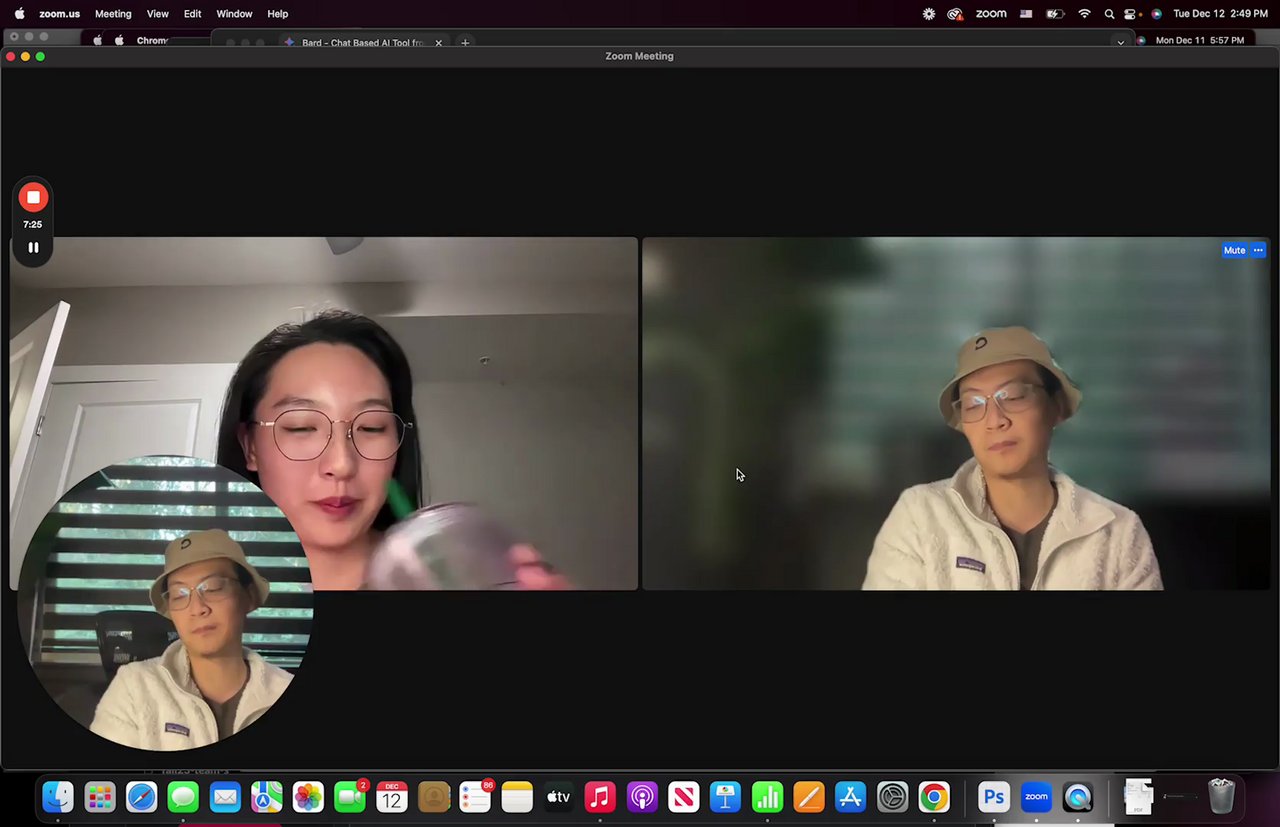Open Notes from the Dock
The width and height of the screenshot is (1280, 827).
pos(517,797)
